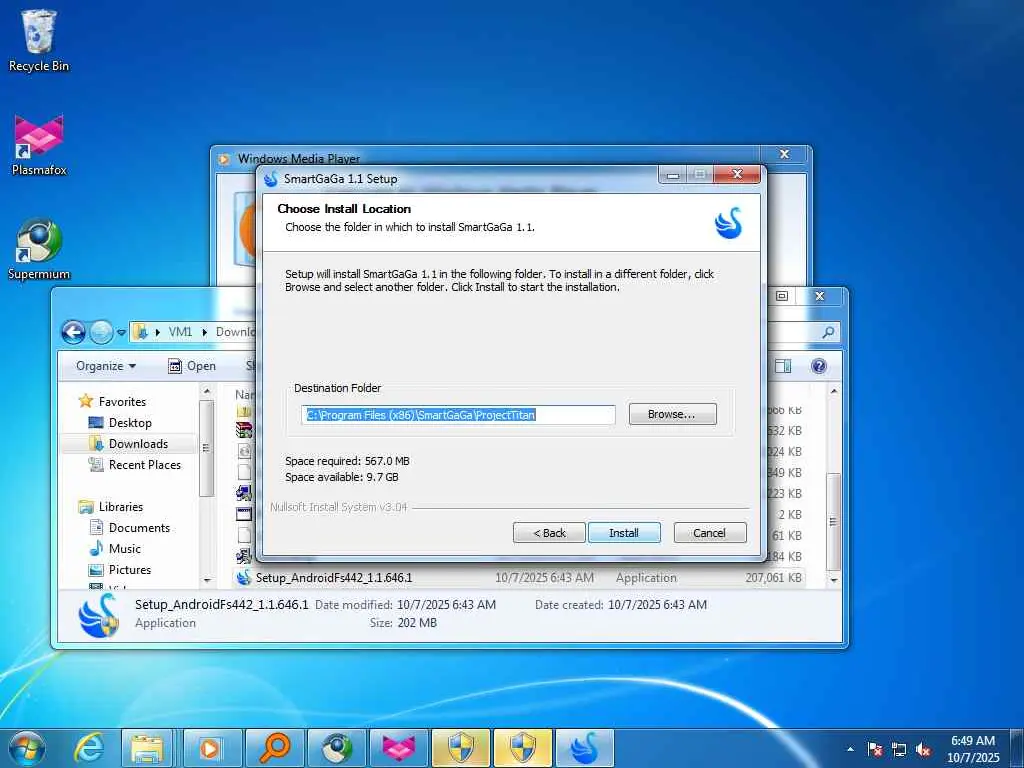Select the KB size entry above the setup file
This screenshot has height=768, width=1024.
point(784,556)
